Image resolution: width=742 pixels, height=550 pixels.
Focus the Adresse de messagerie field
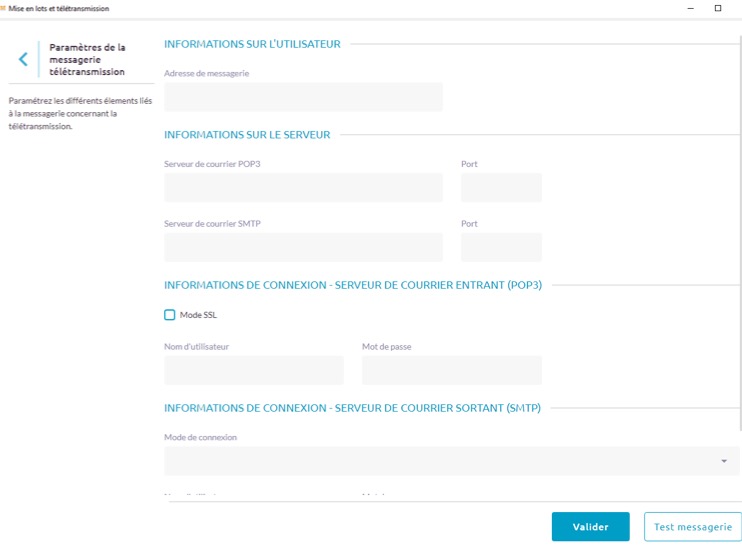pyautogui.click(x=303, y=97)
